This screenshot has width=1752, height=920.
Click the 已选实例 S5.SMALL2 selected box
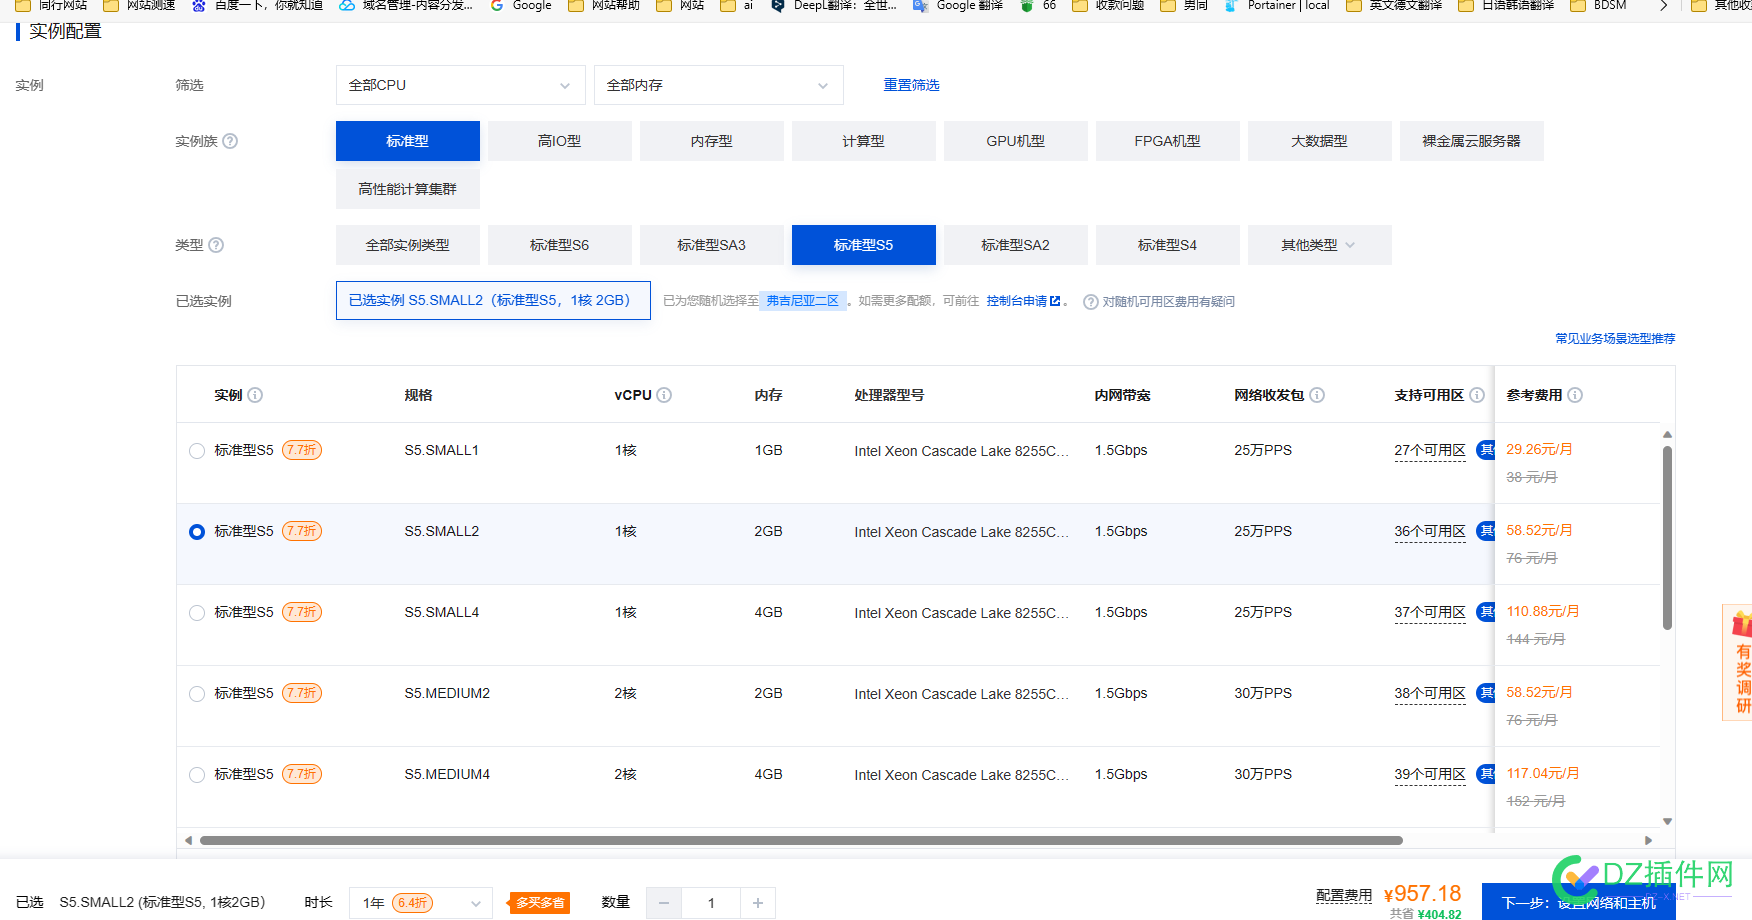coord(493,300)
